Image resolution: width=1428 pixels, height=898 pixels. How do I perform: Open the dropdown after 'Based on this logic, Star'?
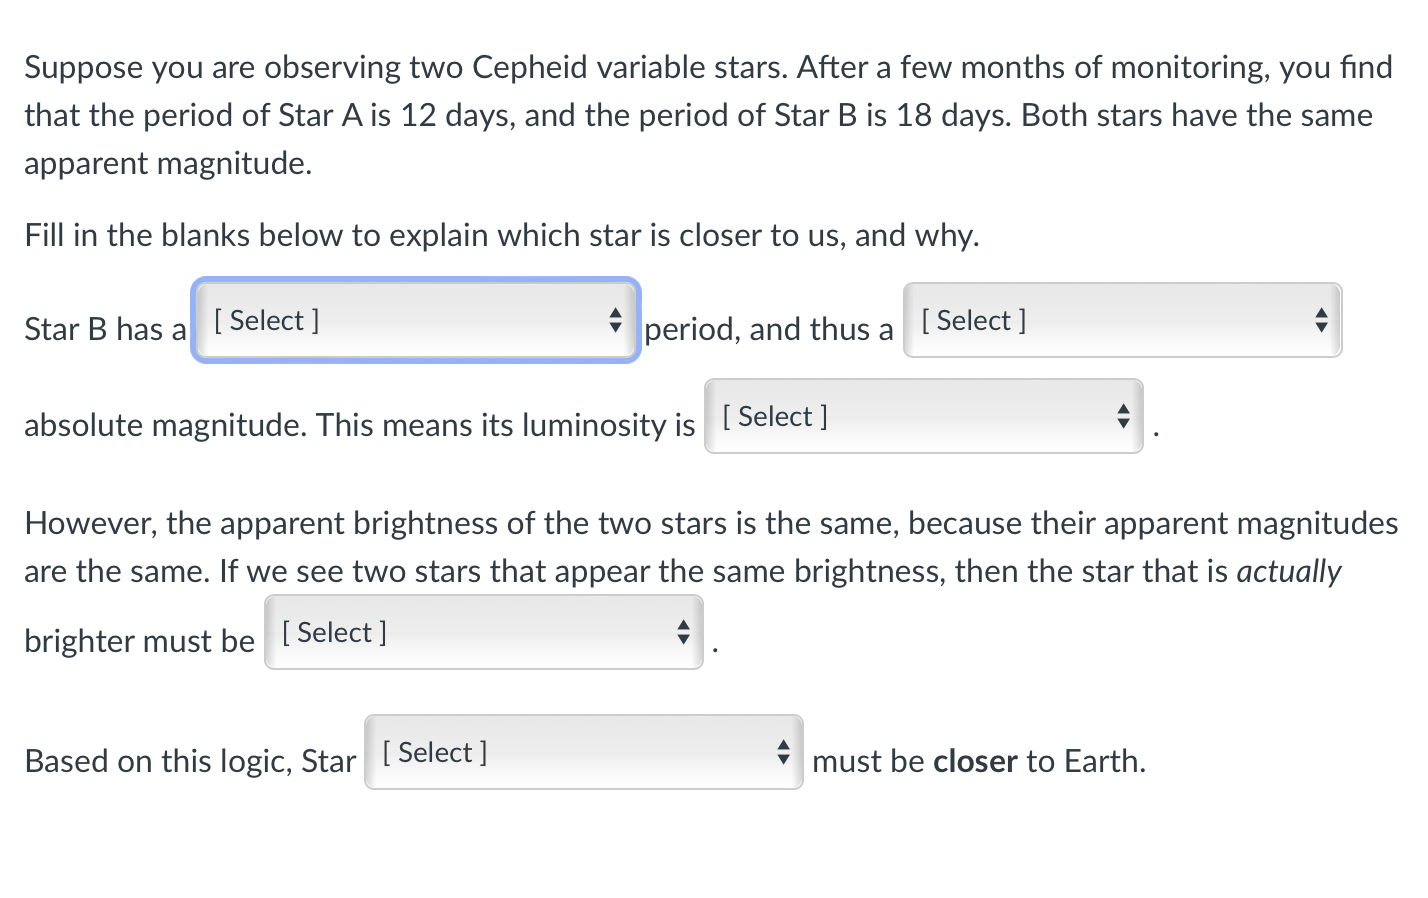[x=583, y=753]
